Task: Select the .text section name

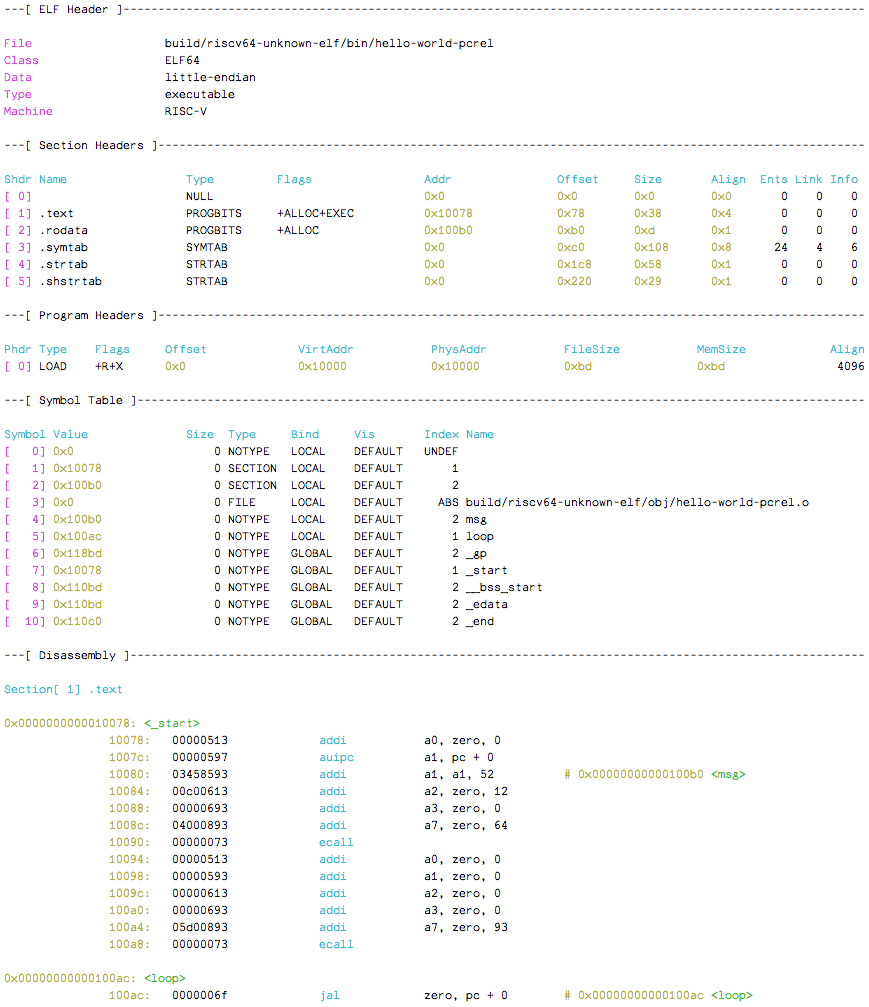Action: (x=56, y=213)
